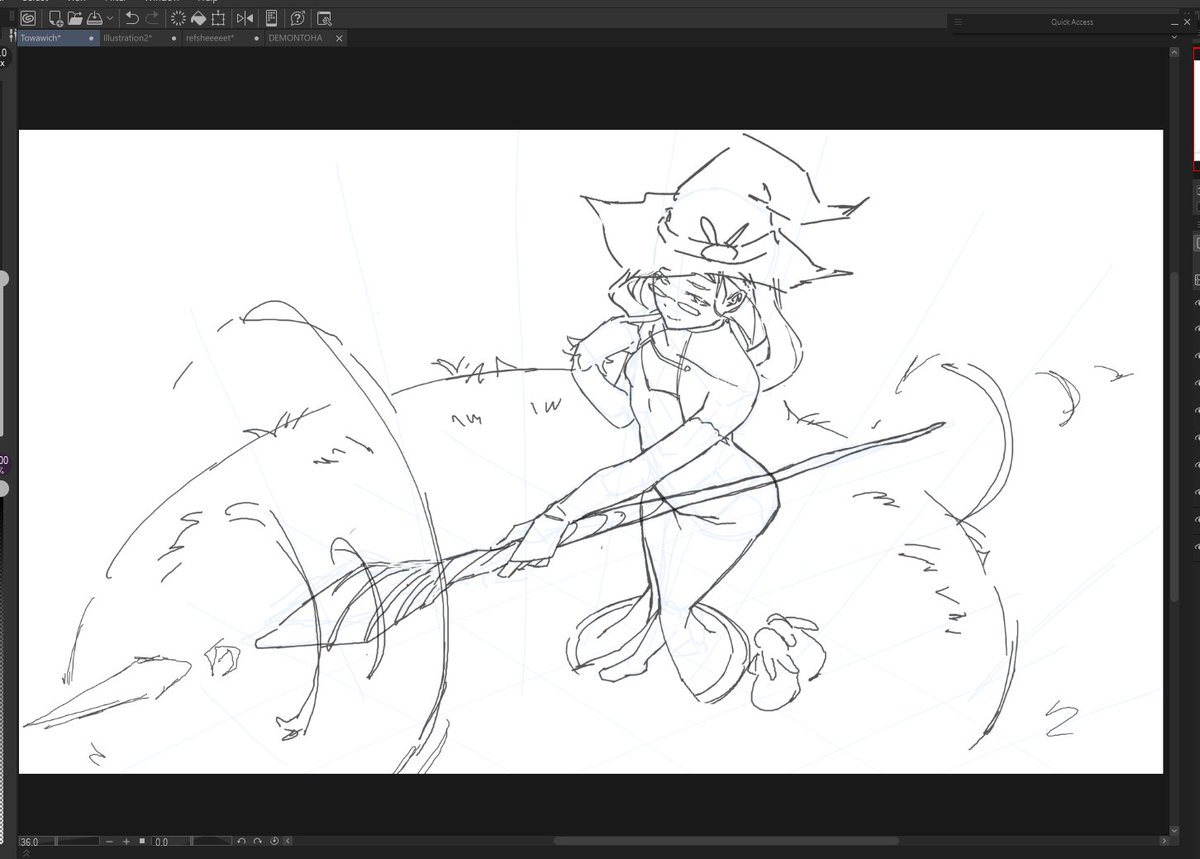The image size is (1200, 859).
Task: Click the Fill paint bucket icon
Action: tap(198, 18)
